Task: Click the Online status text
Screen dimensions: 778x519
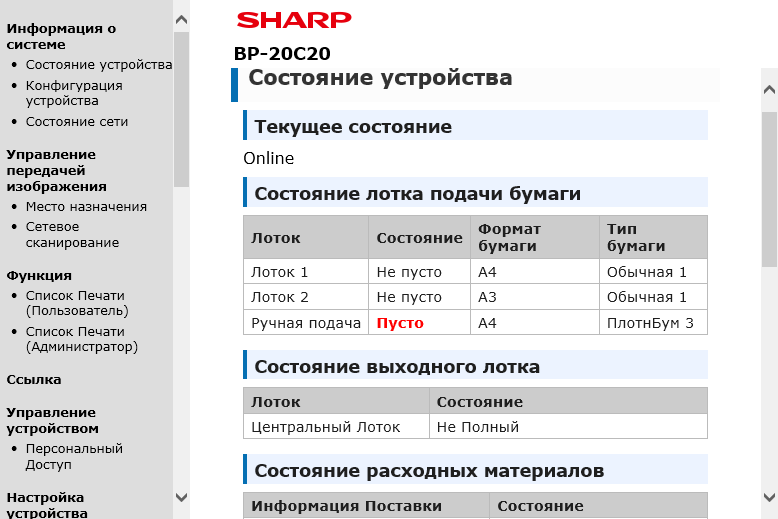Action: (x=268, y=158)
